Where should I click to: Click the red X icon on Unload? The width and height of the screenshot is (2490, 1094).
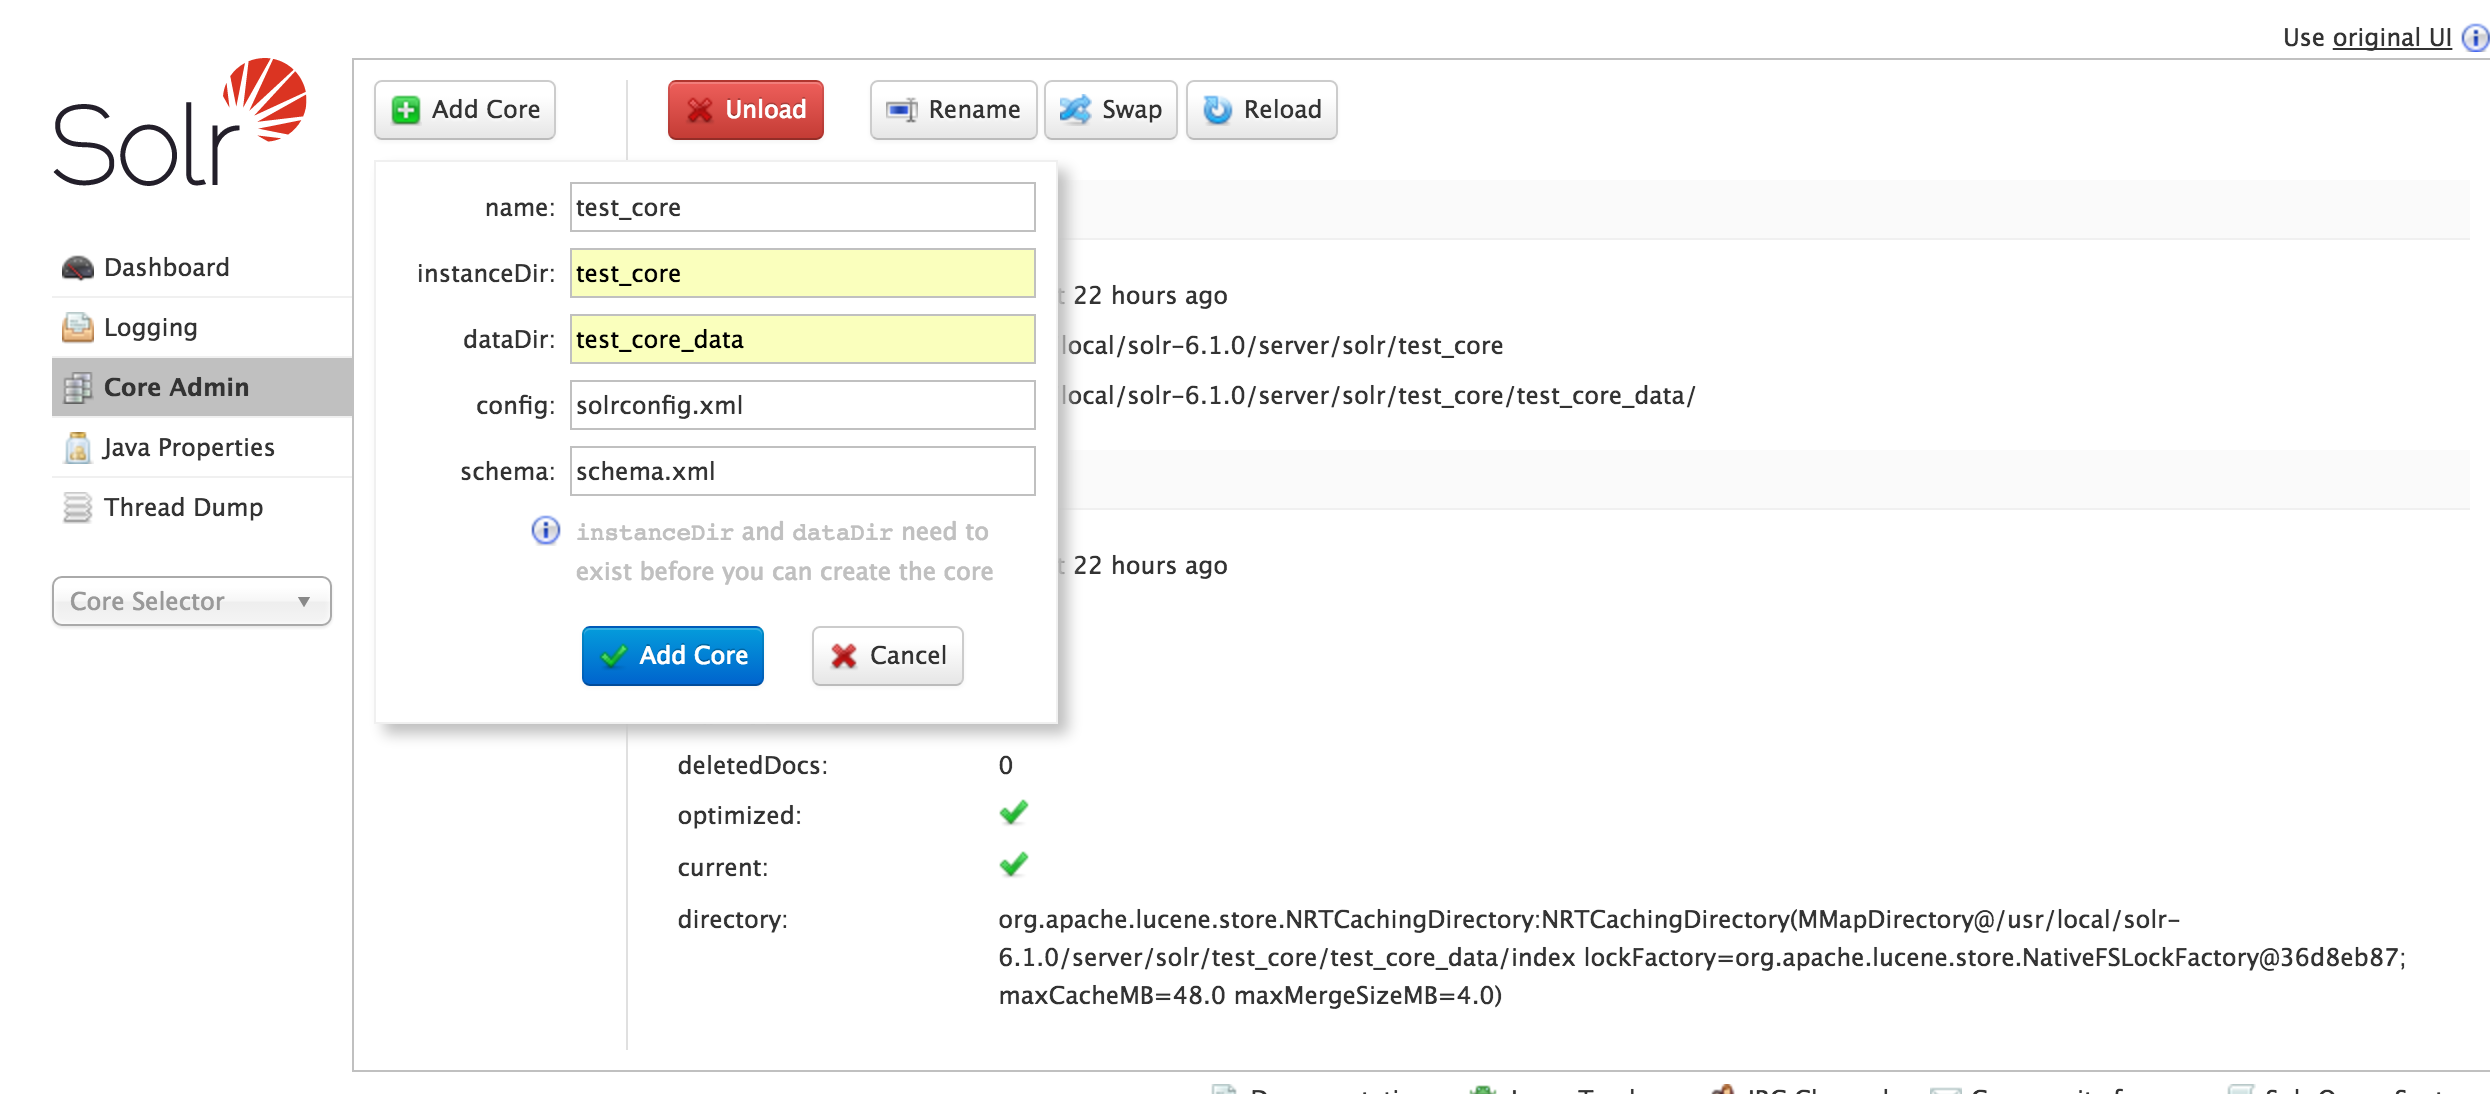tap(700, 110)
